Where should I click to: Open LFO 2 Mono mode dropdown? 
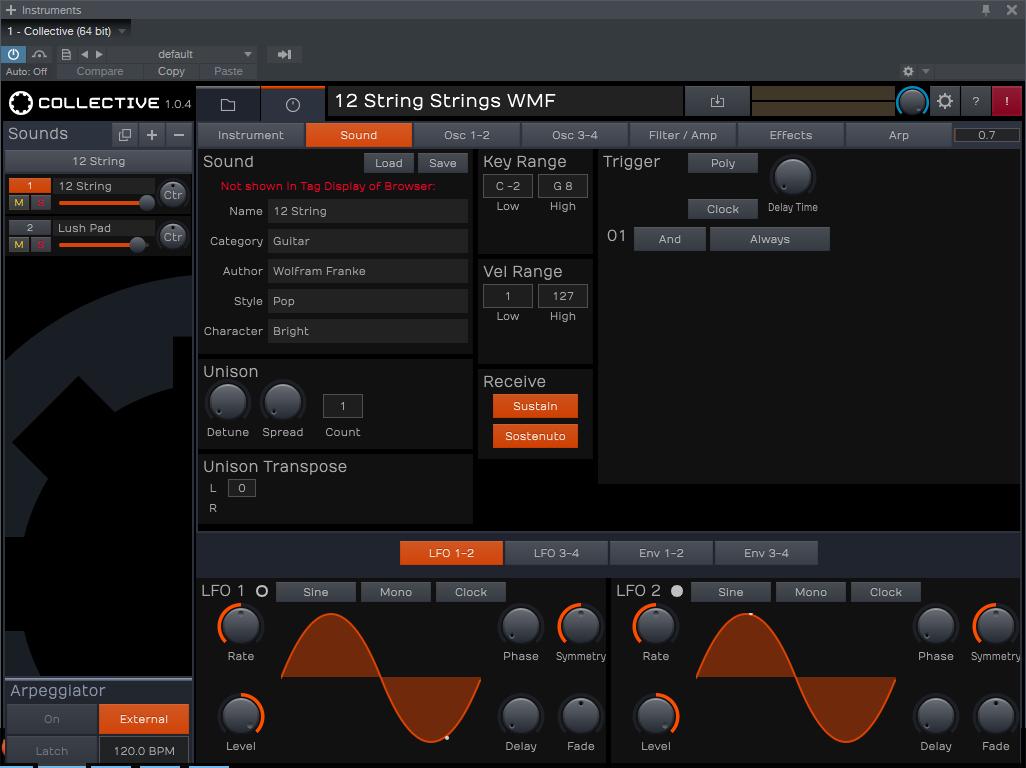[811, 591]
